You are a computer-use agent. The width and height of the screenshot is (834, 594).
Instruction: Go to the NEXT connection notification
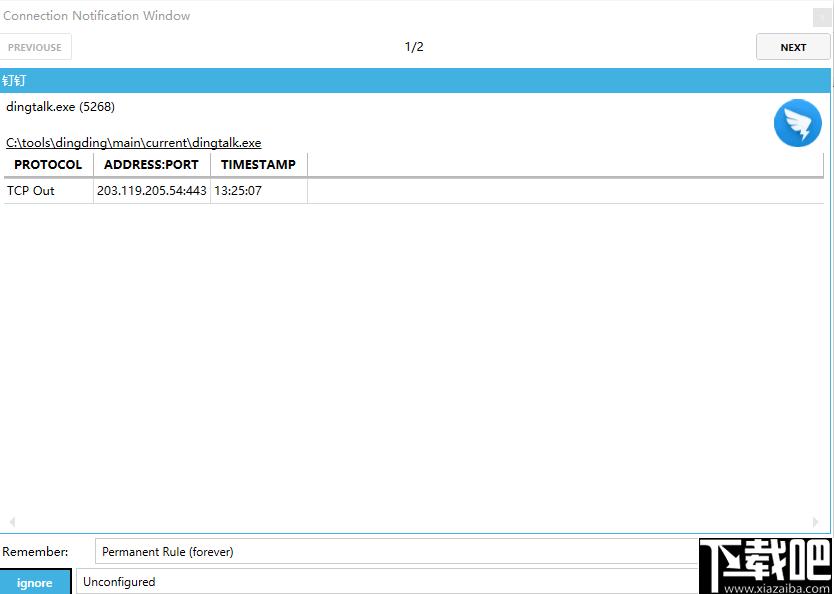(793, 47)
